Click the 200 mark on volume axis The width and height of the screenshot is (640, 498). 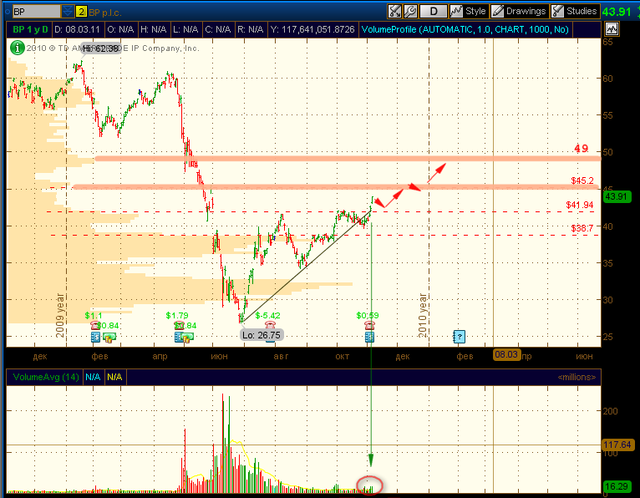click(611, 411)
